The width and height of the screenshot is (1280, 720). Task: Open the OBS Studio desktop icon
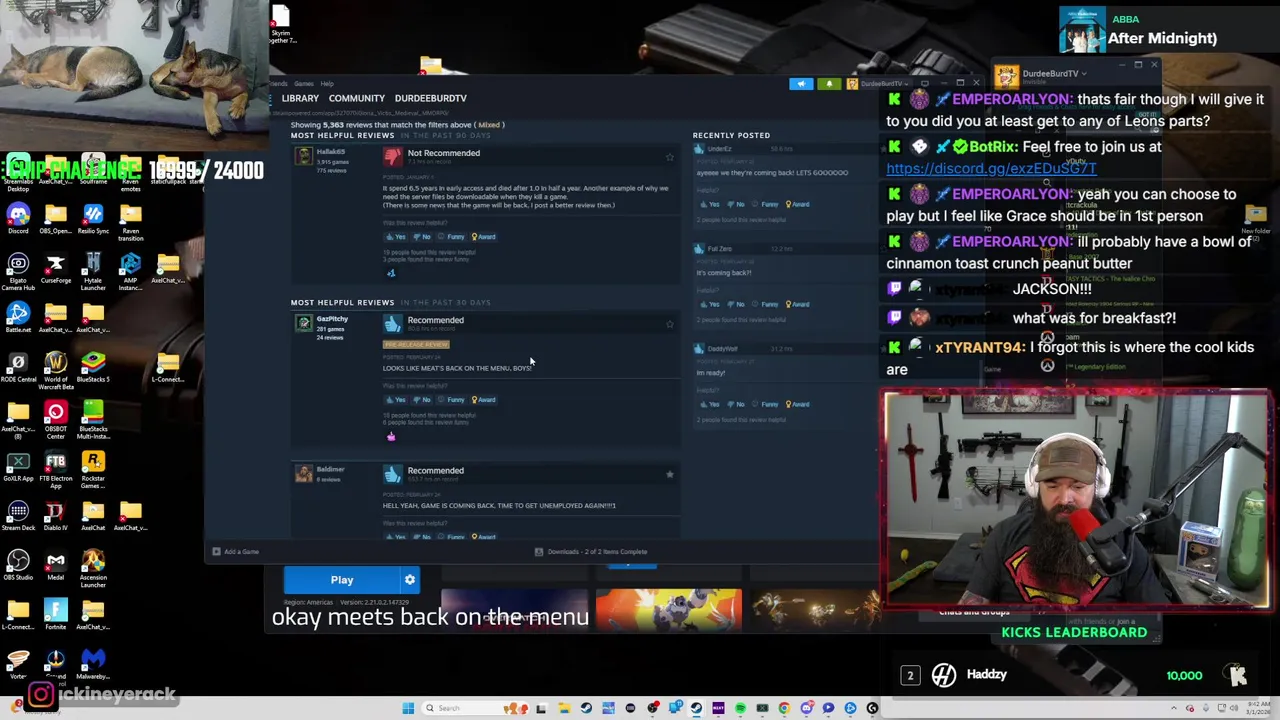tap(18, 566)
